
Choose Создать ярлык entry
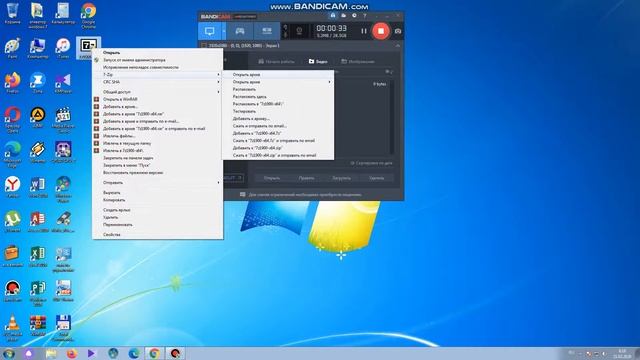158,210
